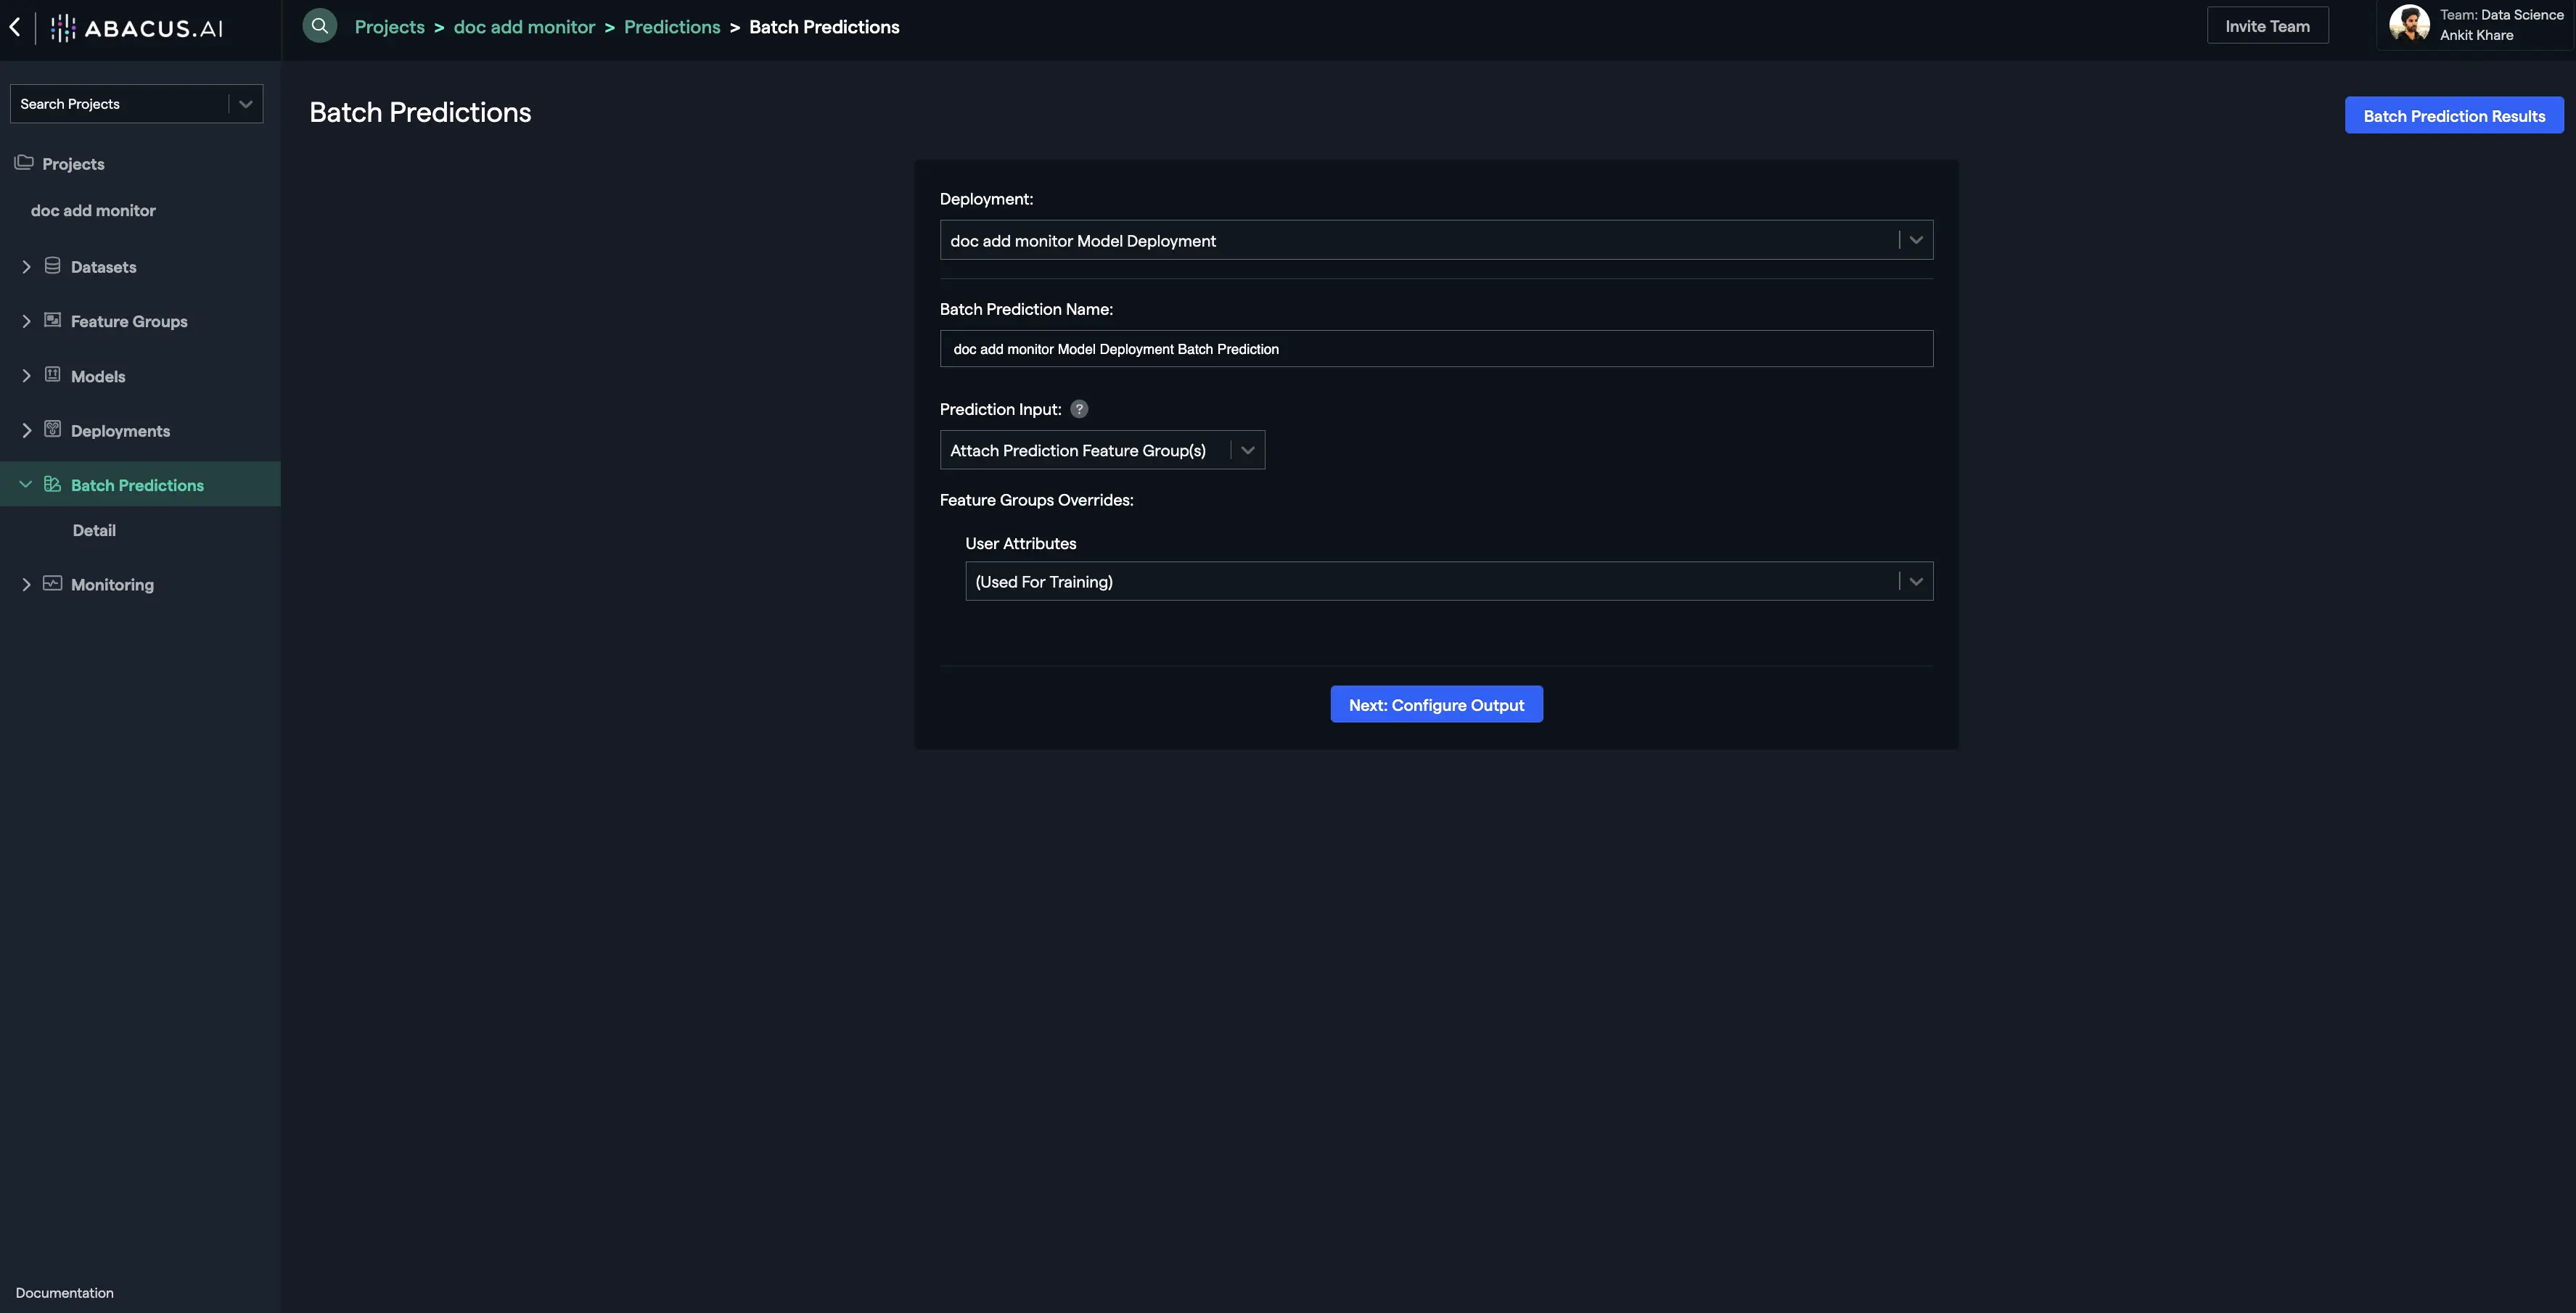The image size is (2576, 1313).
Task: Select the Models icon in the sidebar
Action: tap(52, 375)
